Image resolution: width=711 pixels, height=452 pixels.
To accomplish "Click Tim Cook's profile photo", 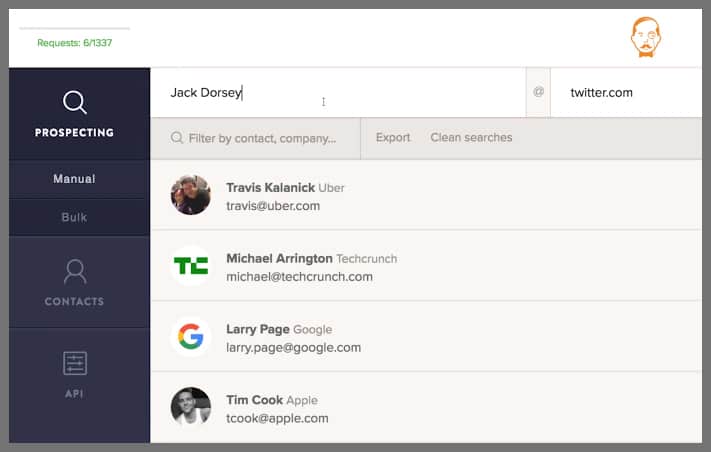I will (x=190, y=407).
